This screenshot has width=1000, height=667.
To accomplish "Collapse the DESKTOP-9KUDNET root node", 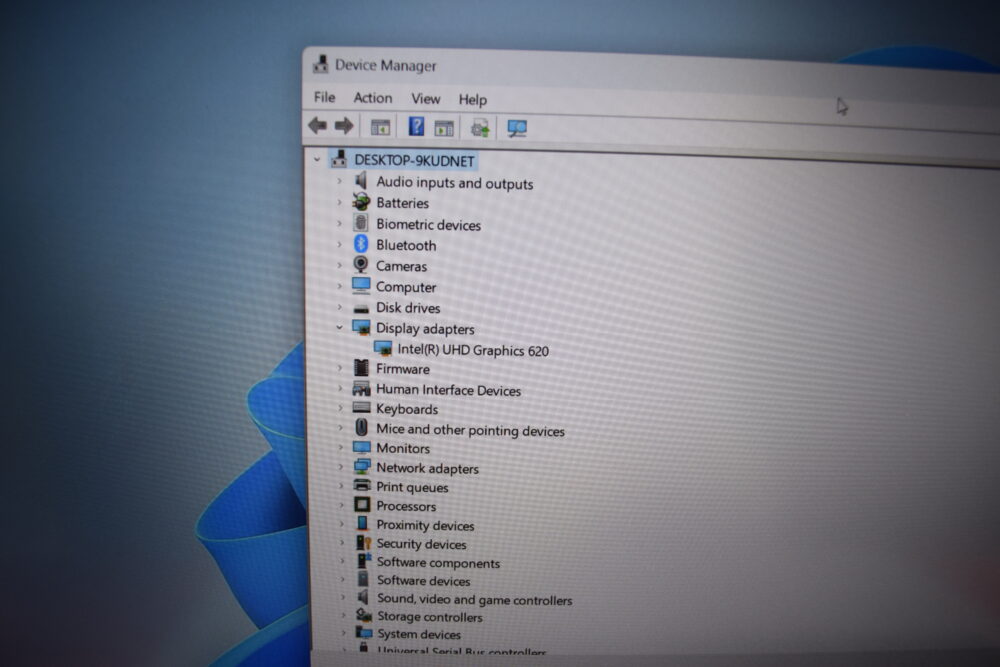I will tap(317, 159).
